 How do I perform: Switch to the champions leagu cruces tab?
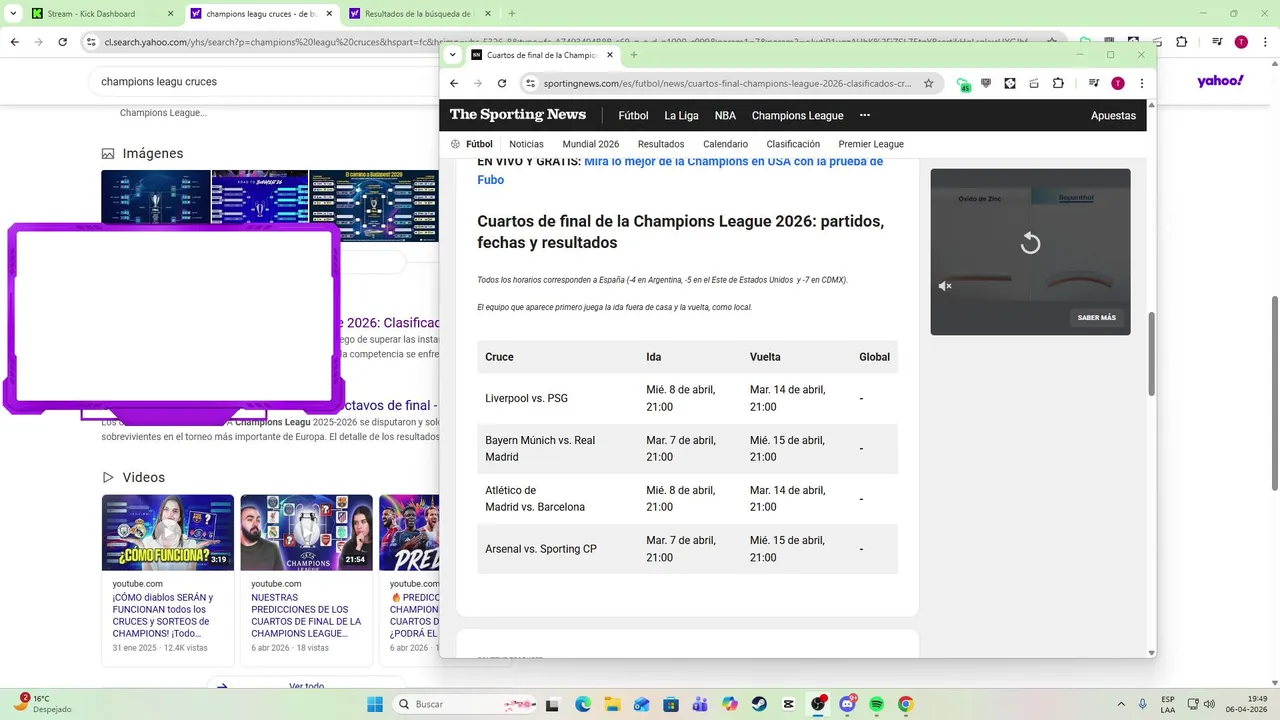click(x=263, y=14)
